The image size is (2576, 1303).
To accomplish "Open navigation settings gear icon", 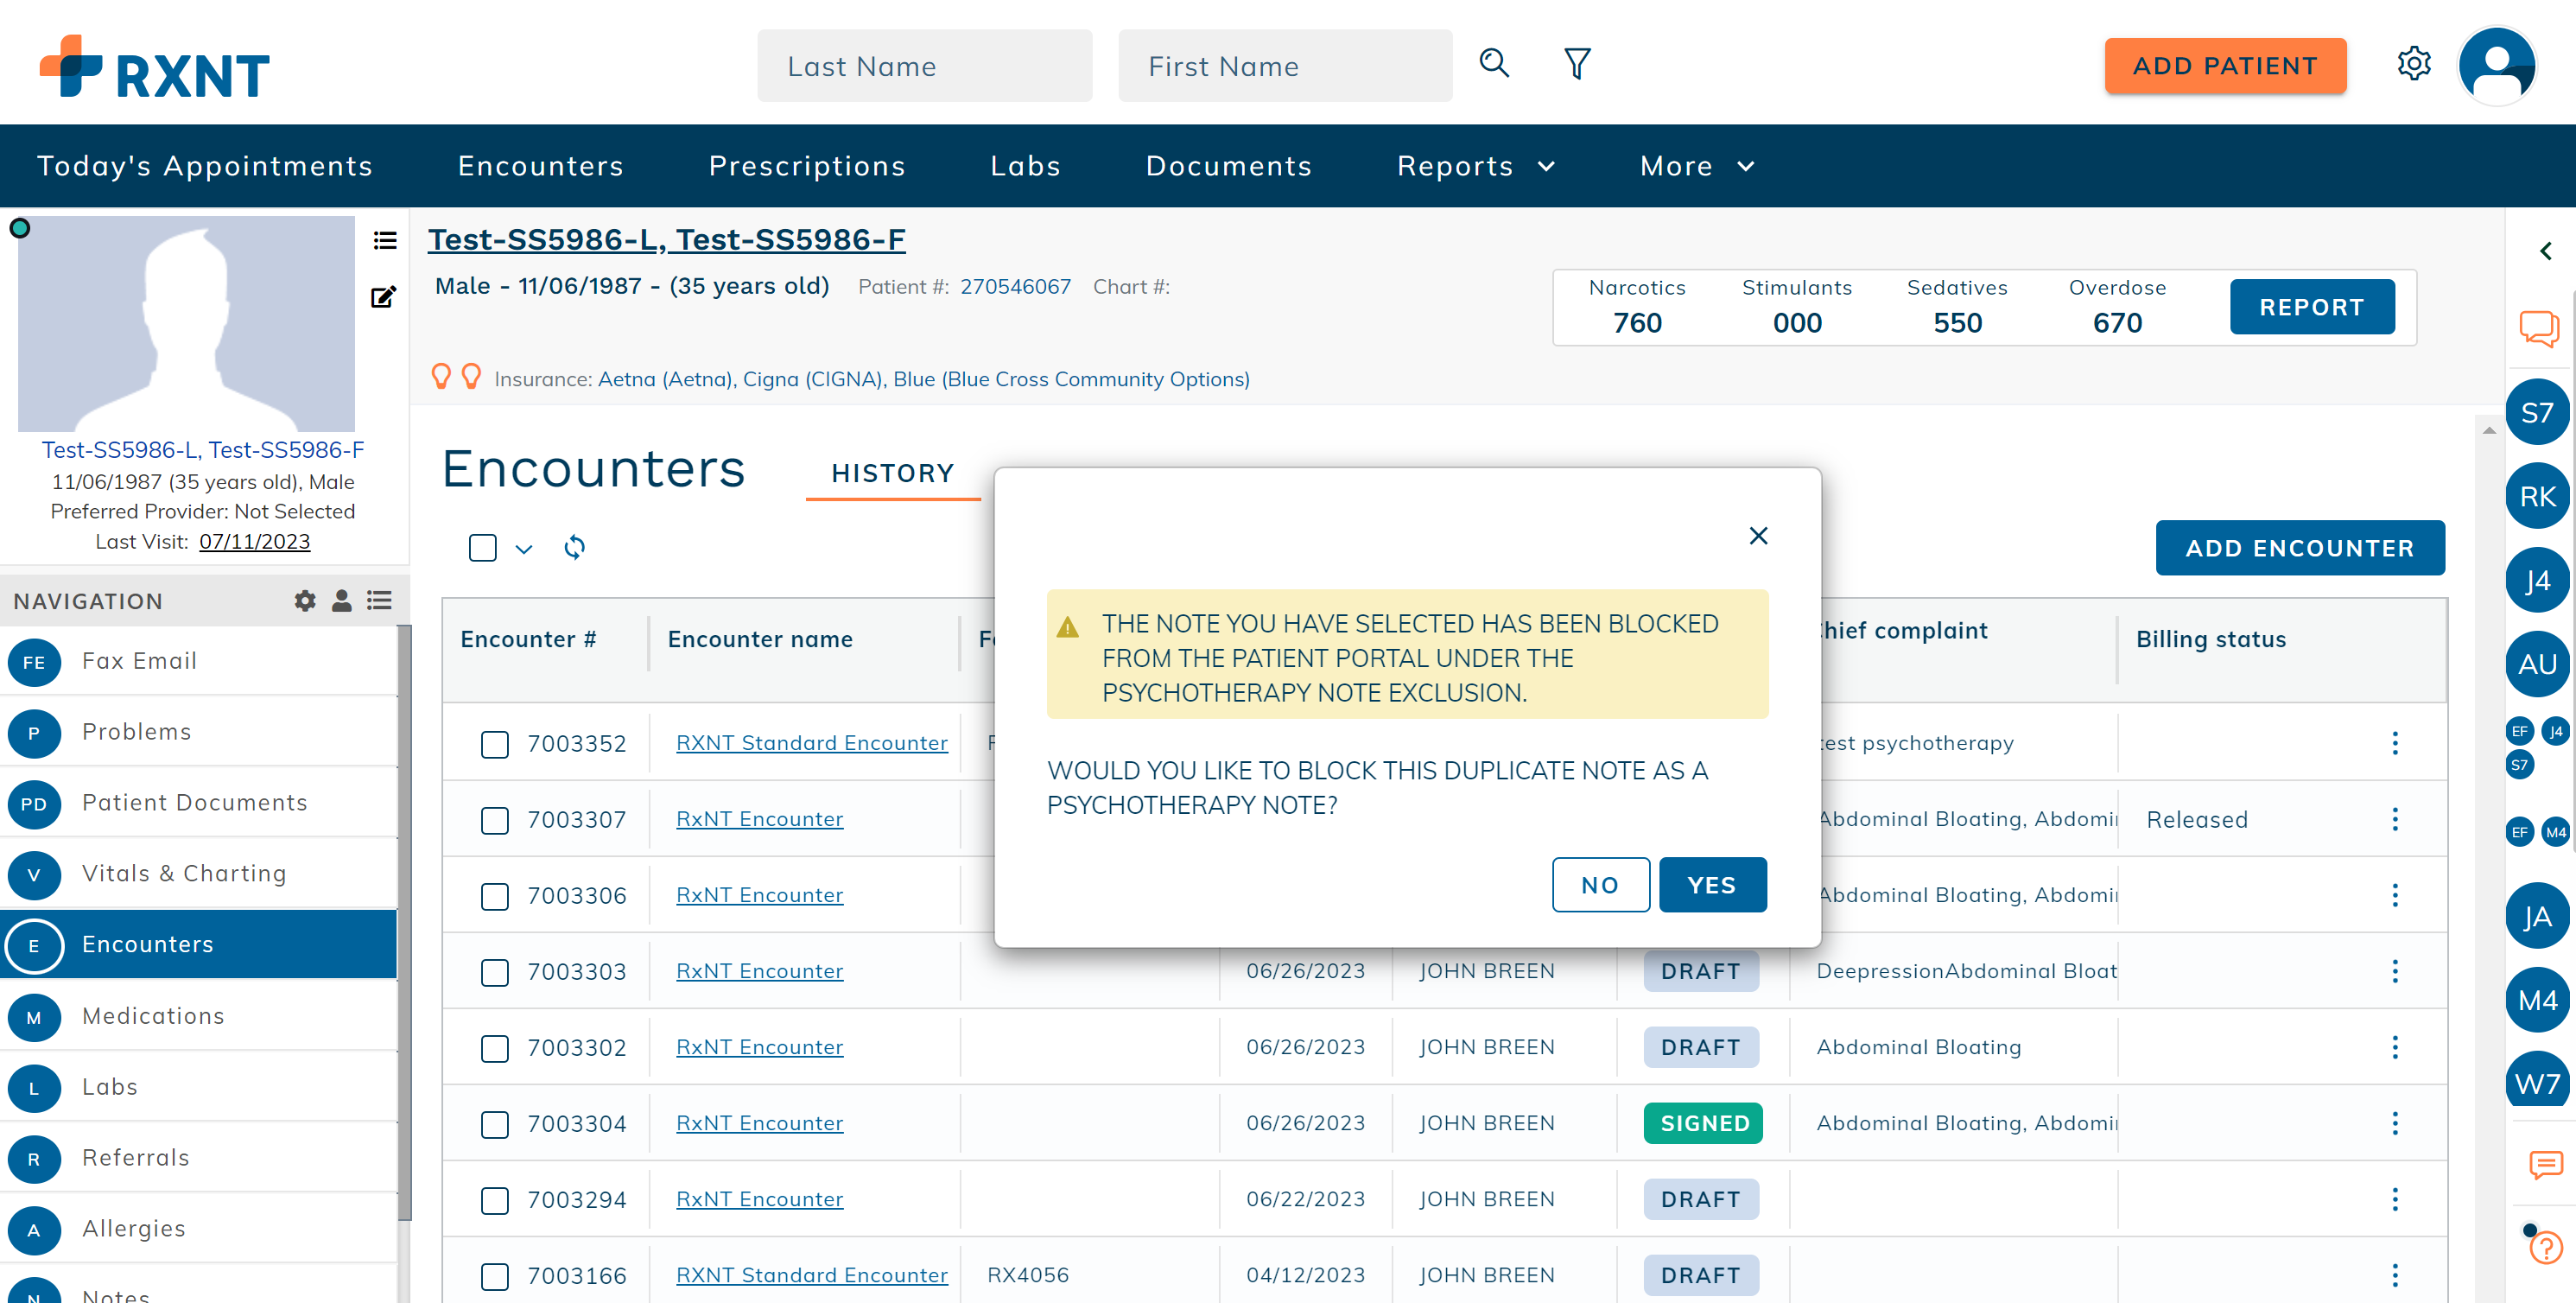I will click(305, 600).
